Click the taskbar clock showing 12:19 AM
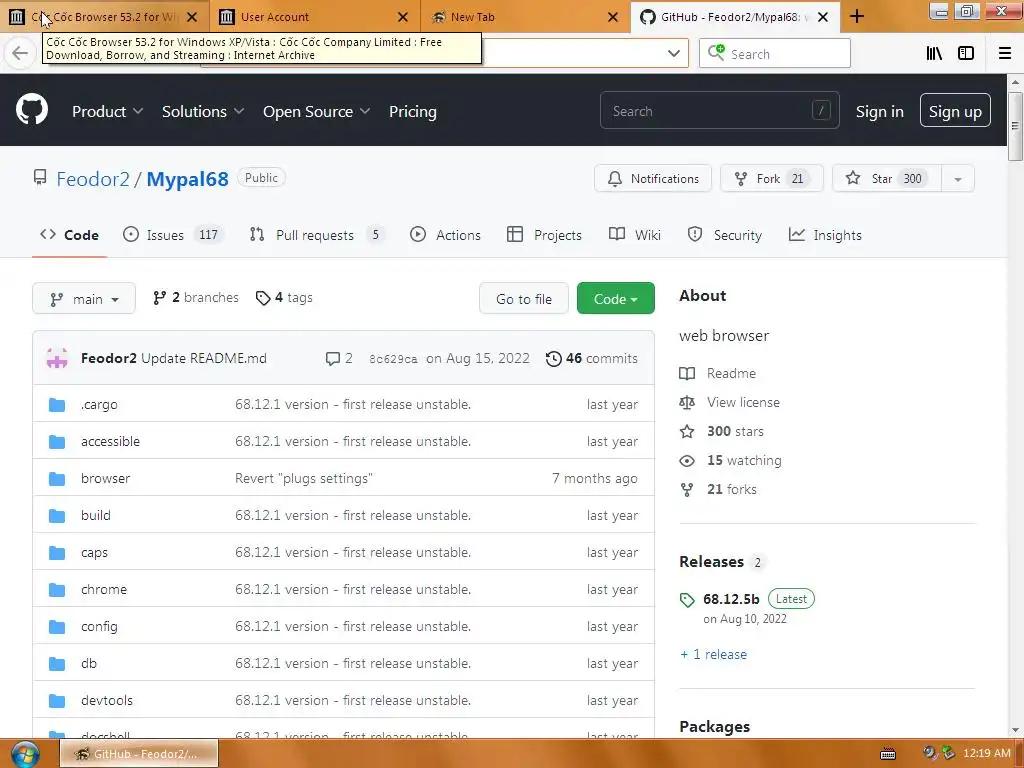Image resolution: width=1024 pixels, height=768 pixels. tap(986, 754)
